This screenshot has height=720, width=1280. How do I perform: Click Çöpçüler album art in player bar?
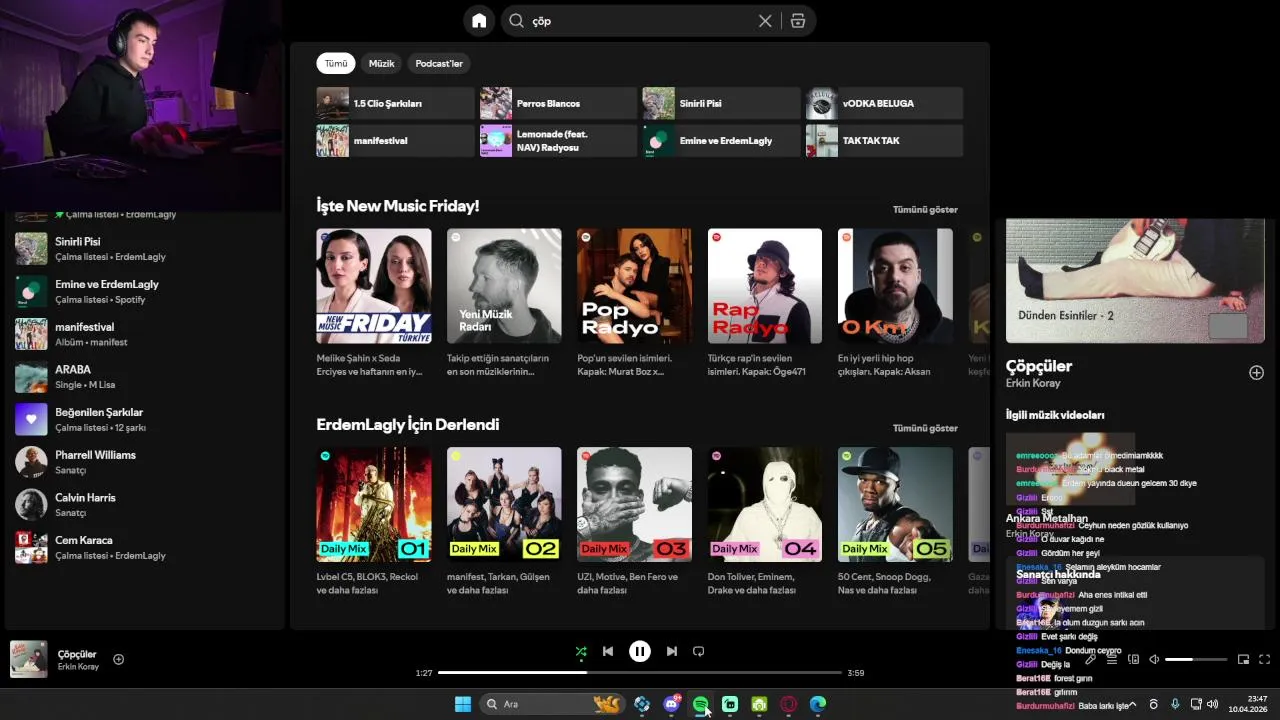30,659
